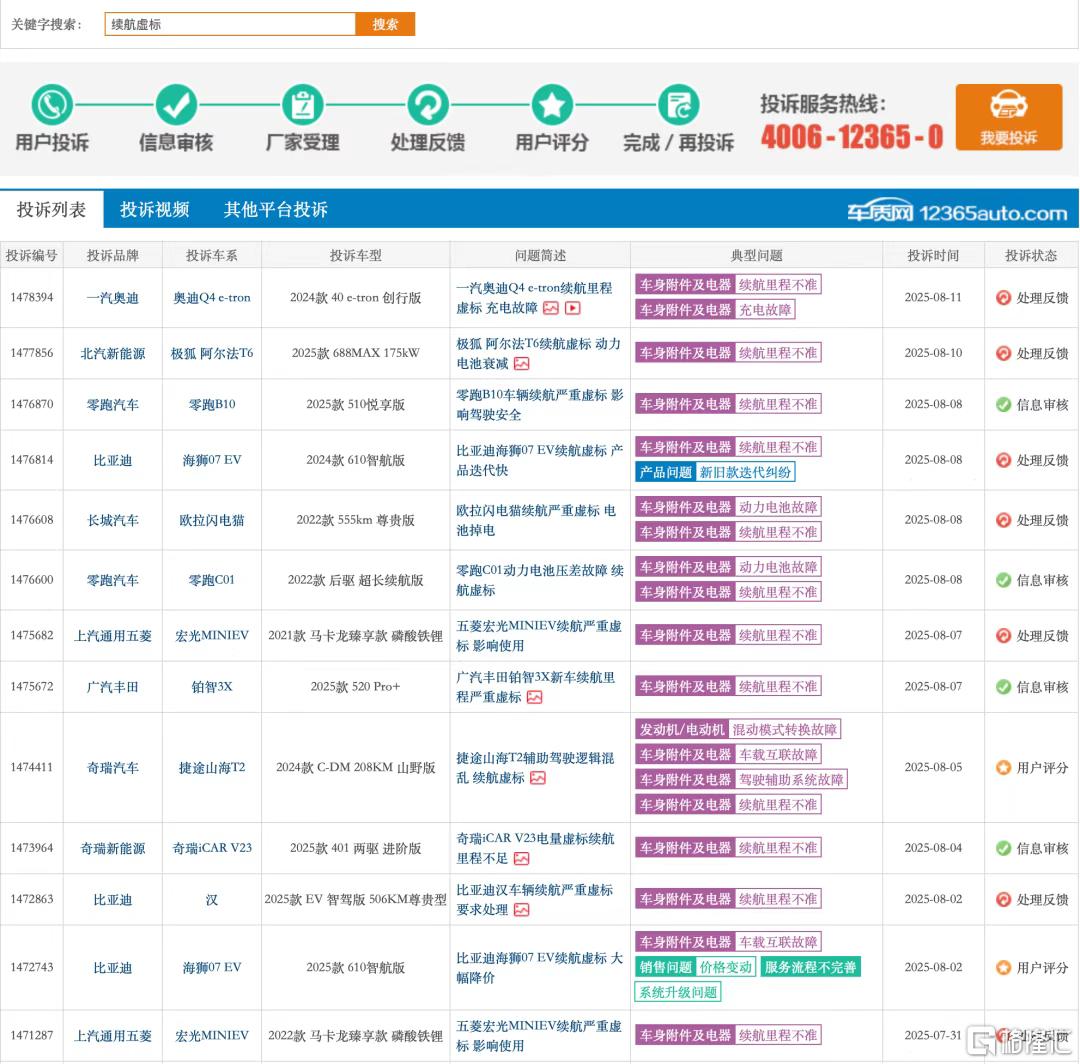This screenshot has width=1080, height=1064.
Task: Switch to the 投诉视频 tab
Action: tap(154, 209)
